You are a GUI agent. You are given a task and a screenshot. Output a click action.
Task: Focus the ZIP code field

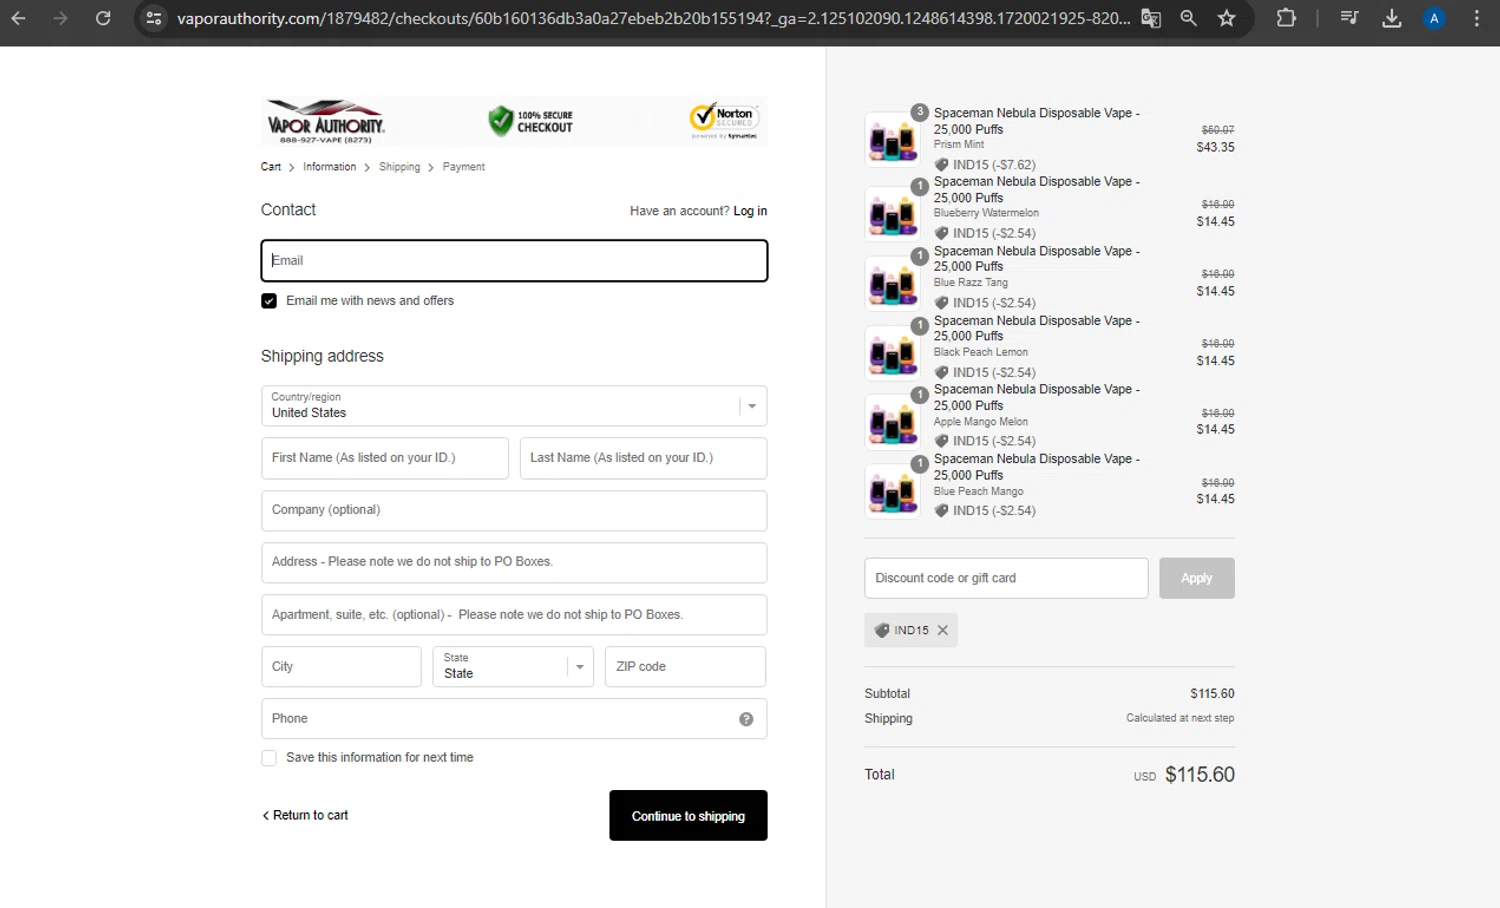(x=685, y=666)
